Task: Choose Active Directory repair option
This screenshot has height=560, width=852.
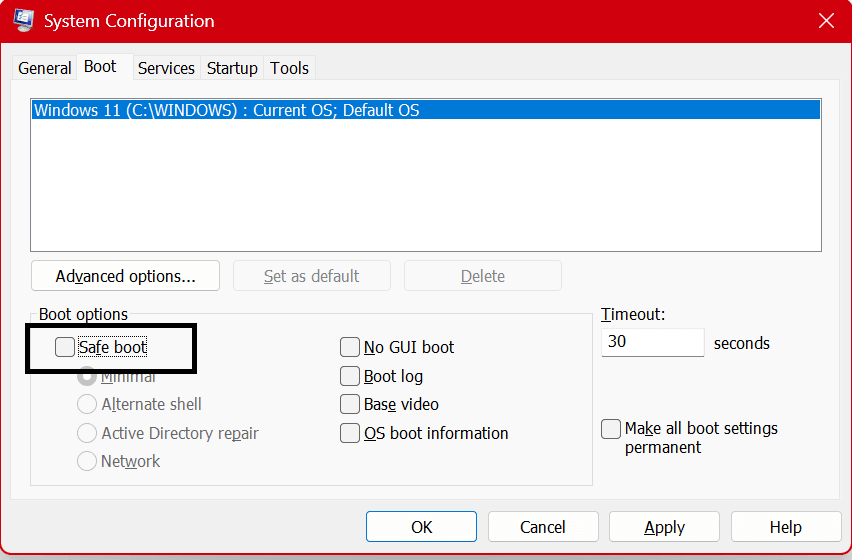Action: point(87,433)
